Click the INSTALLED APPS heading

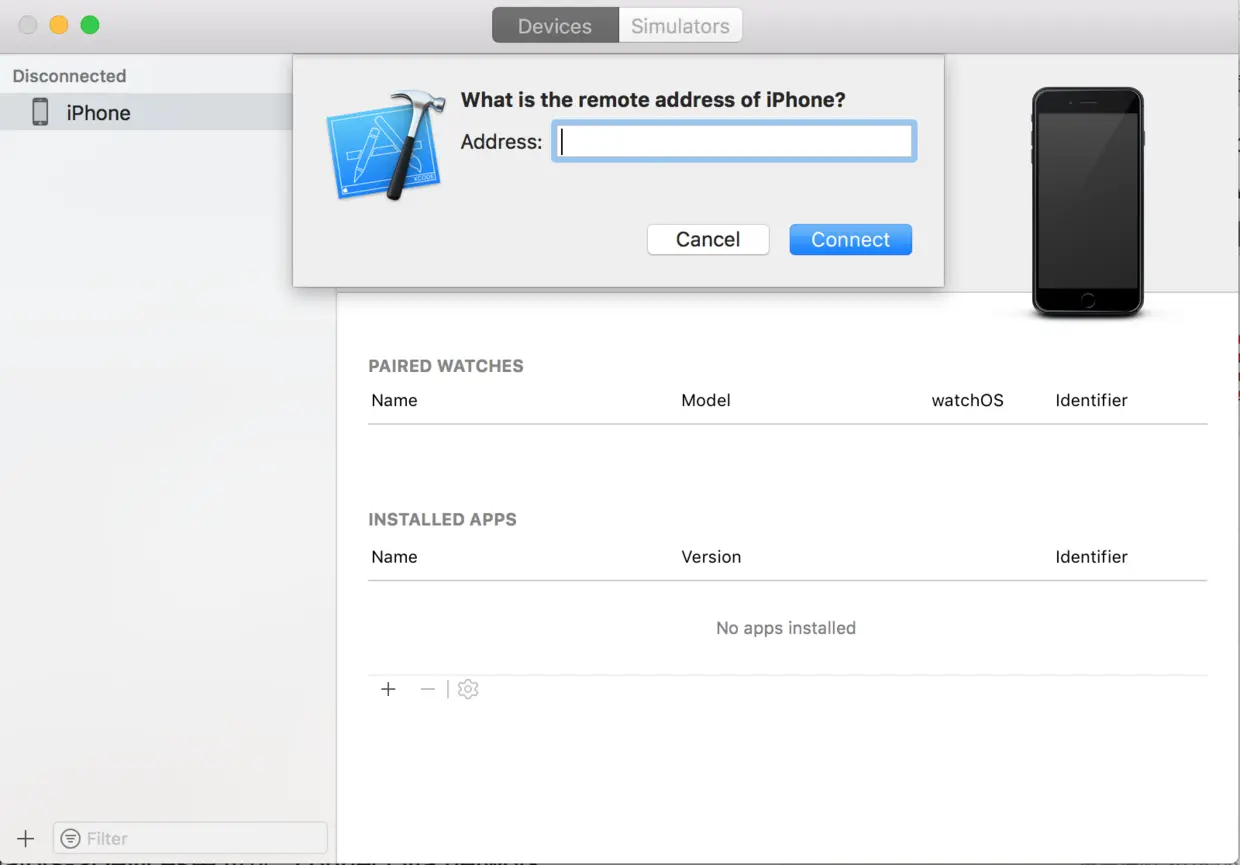click(x=442, y=520)
